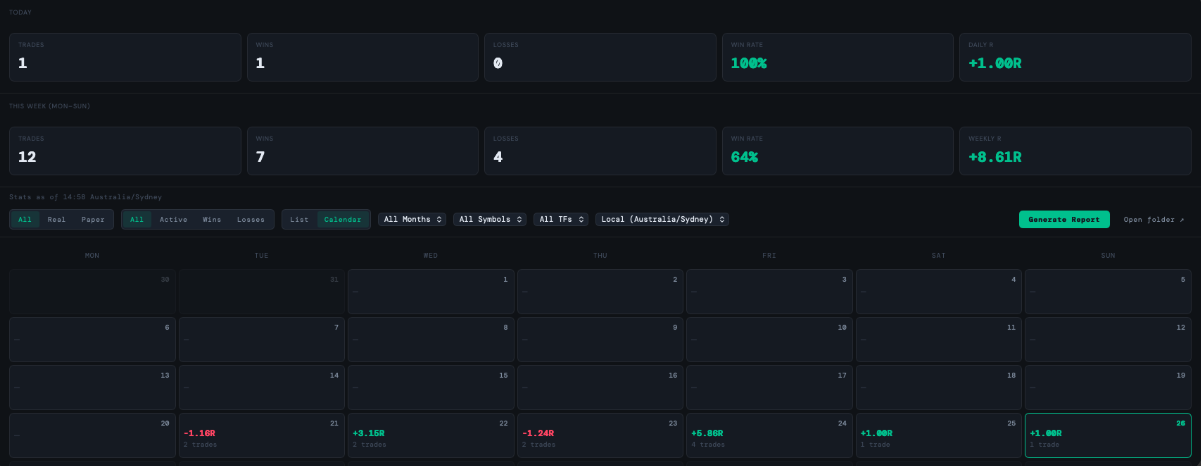Switch to Calendar view
Screen dimensions: 1201x466
point(343,219)
